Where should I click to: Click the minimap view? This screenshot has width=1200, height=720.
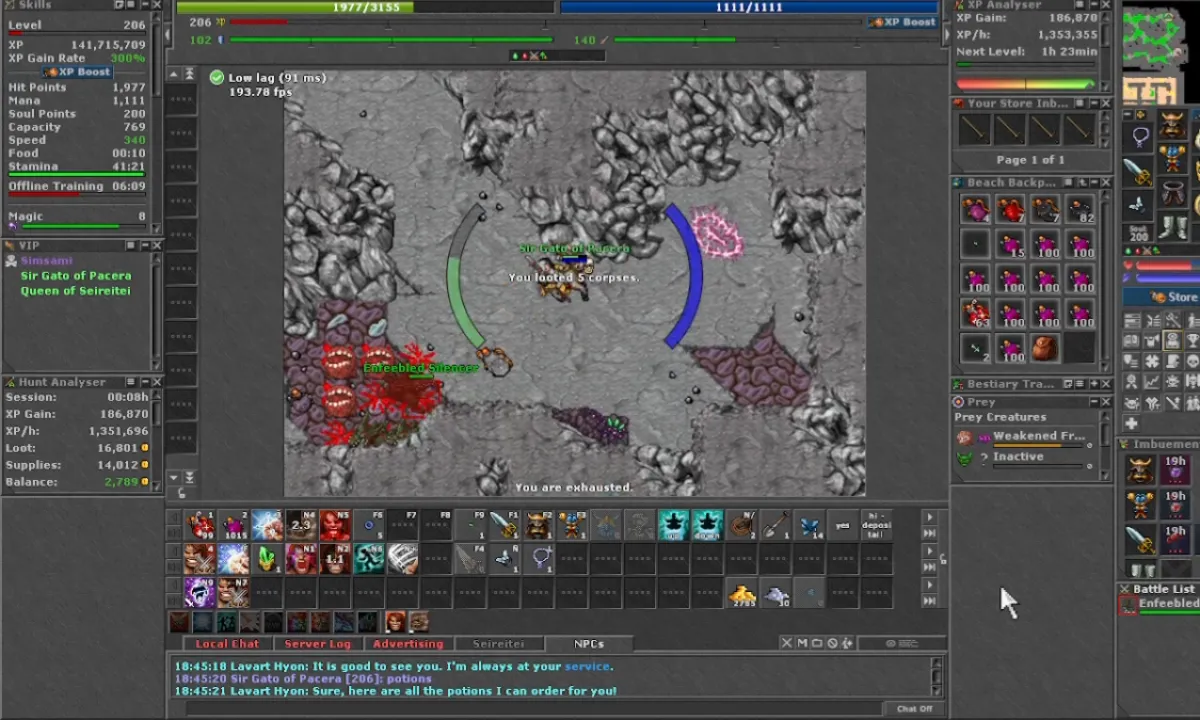pos(1160,52)
